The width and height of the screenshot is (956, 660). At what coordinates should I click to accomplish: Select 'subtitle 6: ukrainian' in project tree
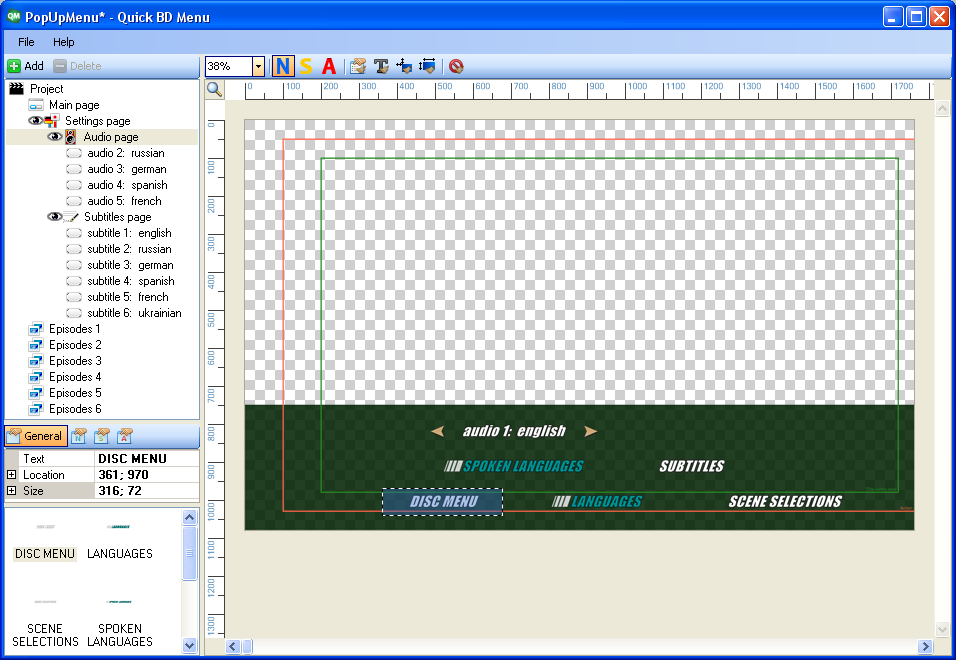[x=134, y=313]
